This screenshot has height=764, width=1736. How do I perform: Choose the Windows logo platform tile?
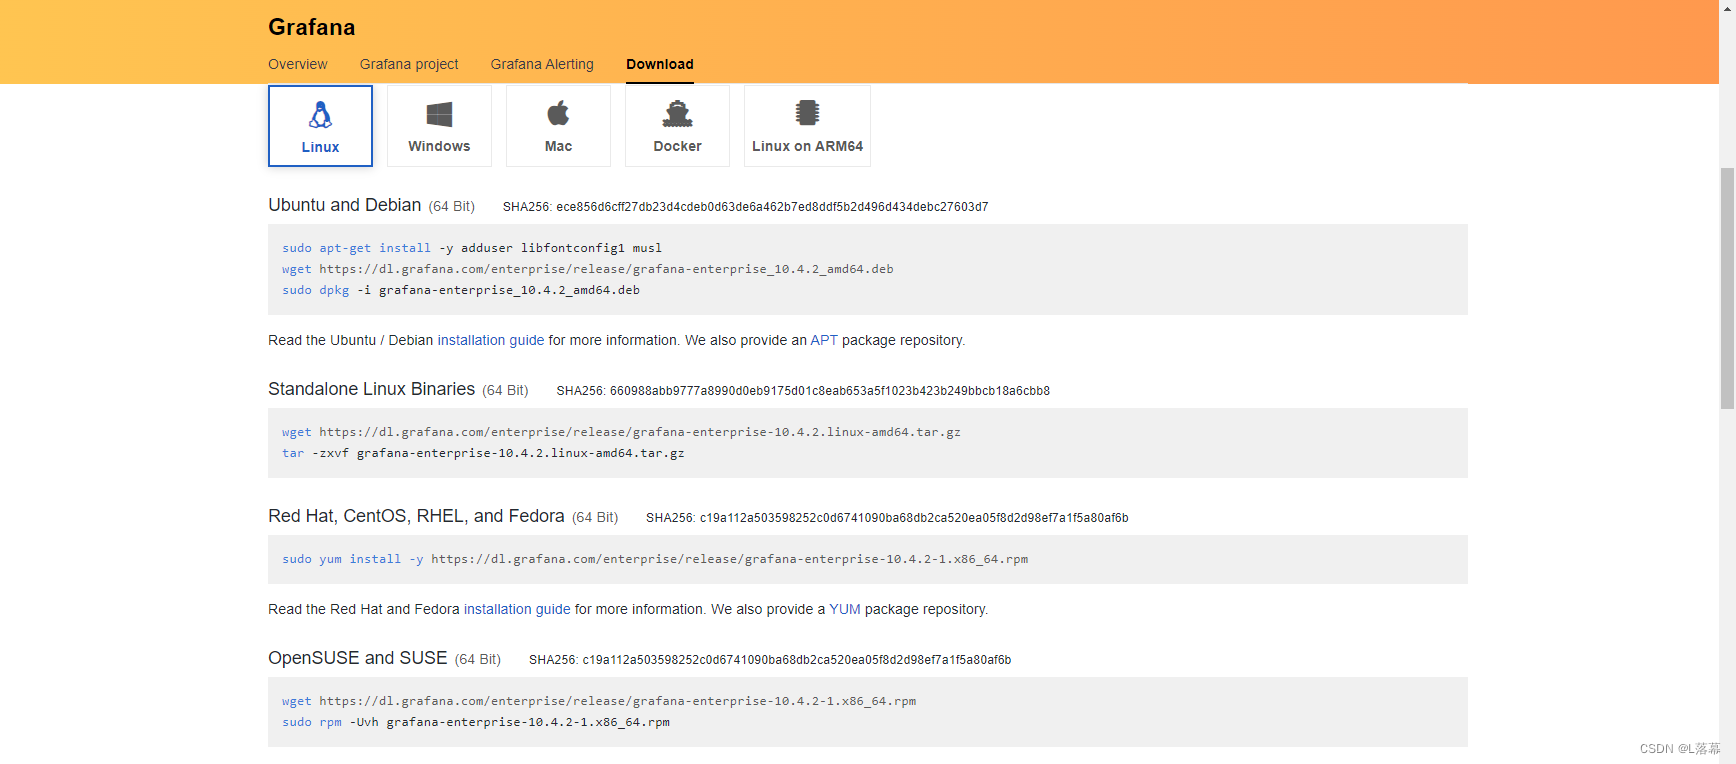(x=439, y=126)
